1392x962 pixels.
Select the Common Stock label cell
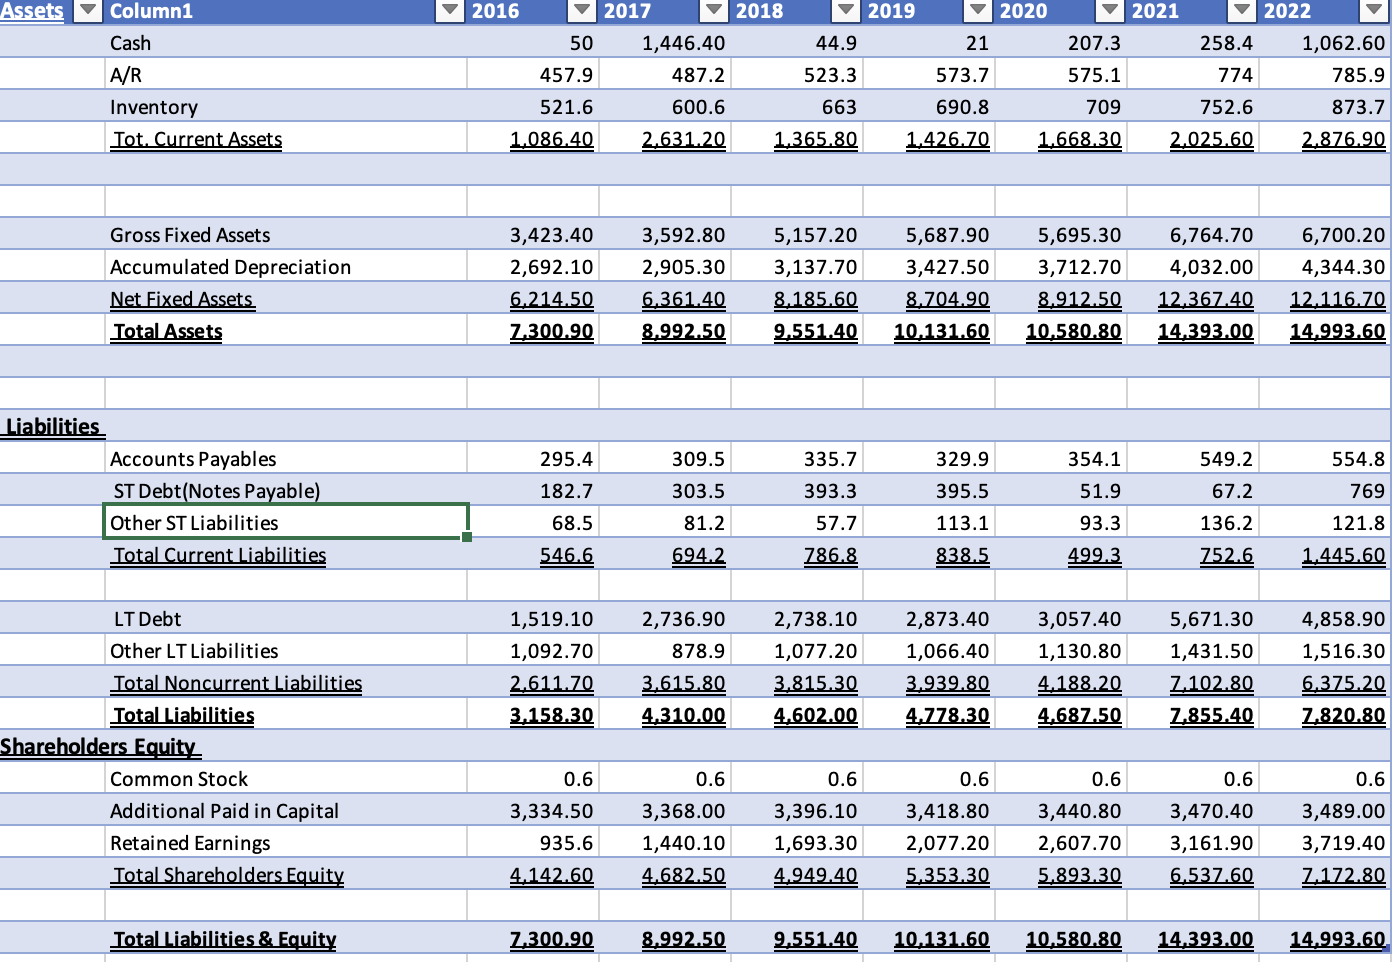tap(285, 779)
